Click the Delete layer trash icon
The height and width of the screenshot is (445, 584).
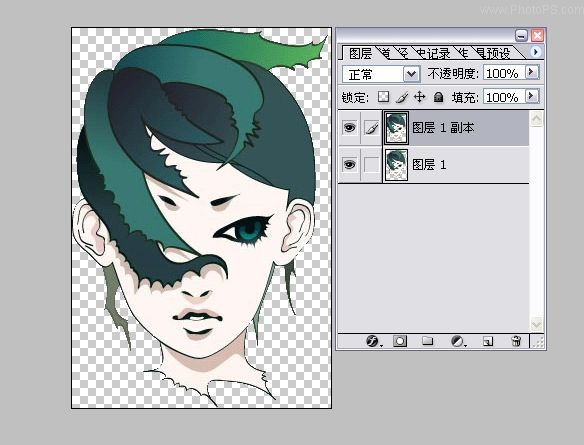pyautogui.click(x=516, y=341)
